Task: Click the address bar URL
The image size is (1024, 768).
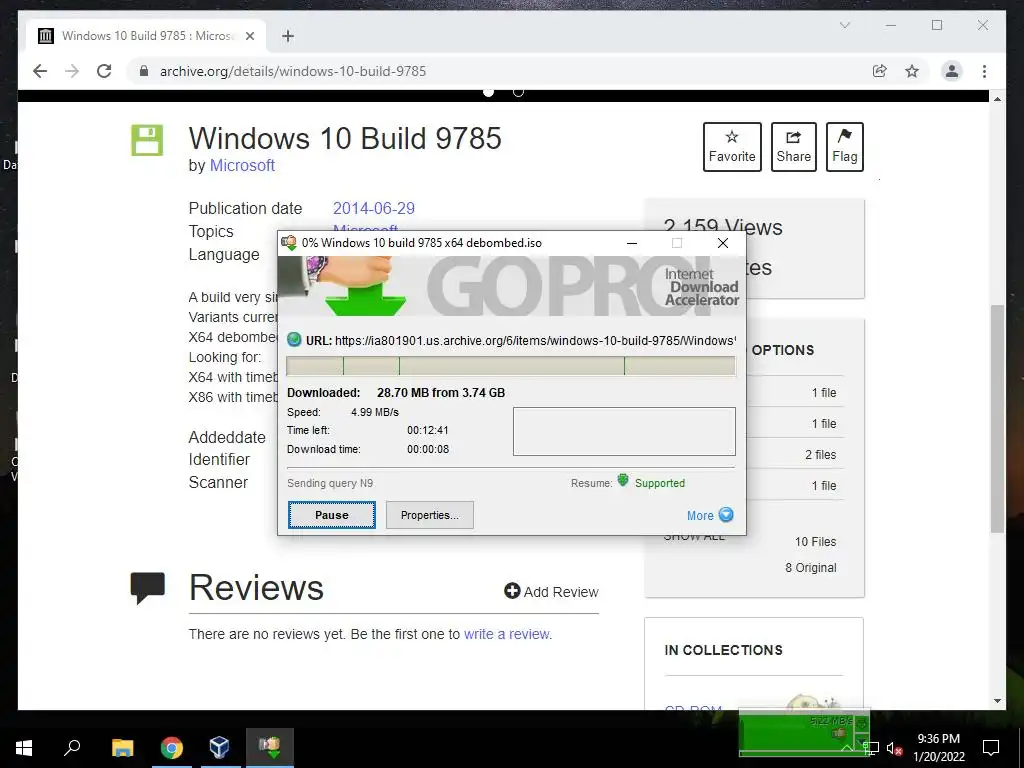Action: [293, 71]
